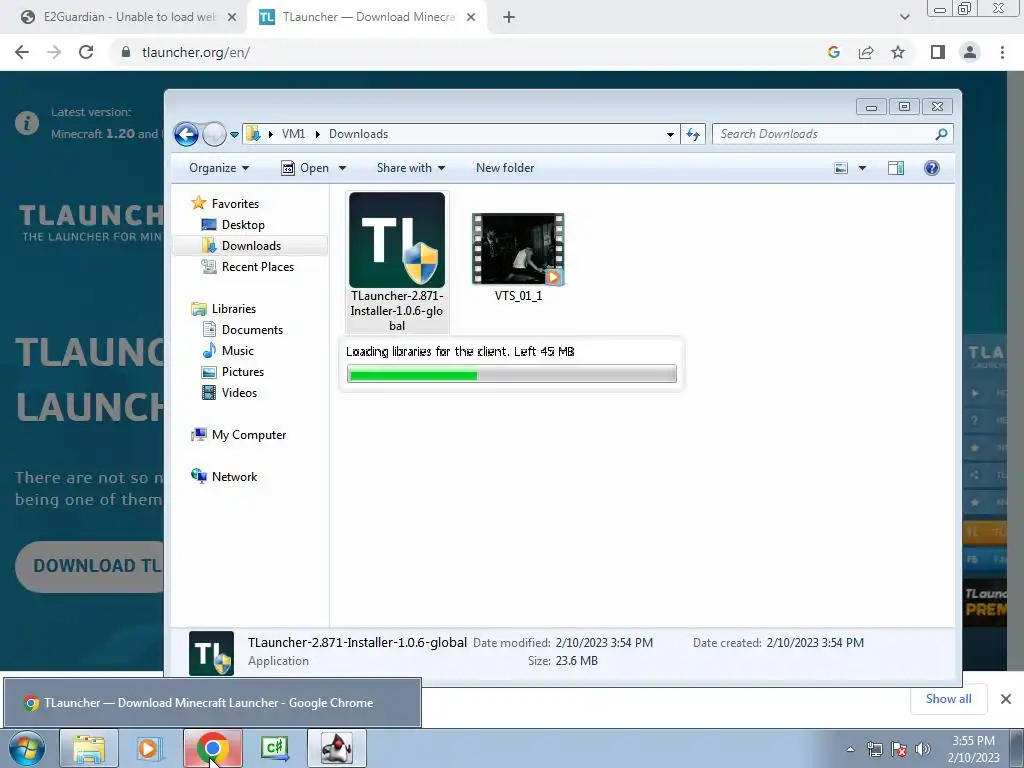The height and width of the screenshot is (768, 1024).
Task: Open the Windows Start menu
Action: tap(26, 748)
